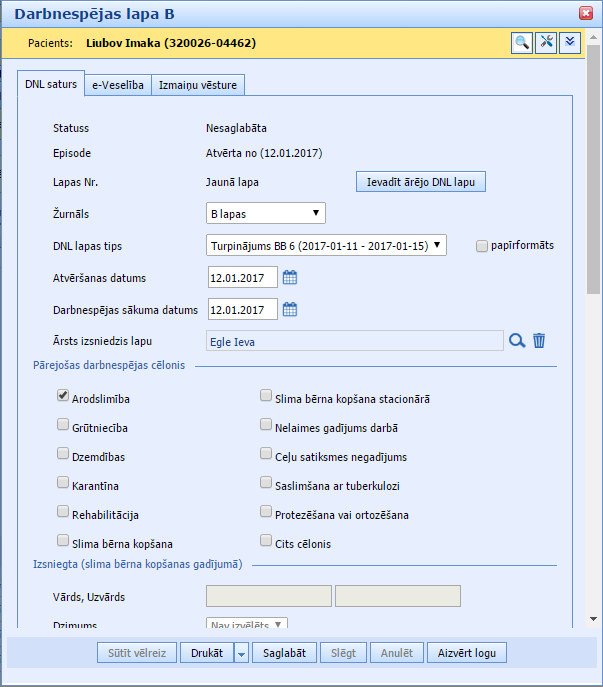The image size is (603, 687).
Task: Click the Atvēršanas datums date field
Action: (242, 278)
